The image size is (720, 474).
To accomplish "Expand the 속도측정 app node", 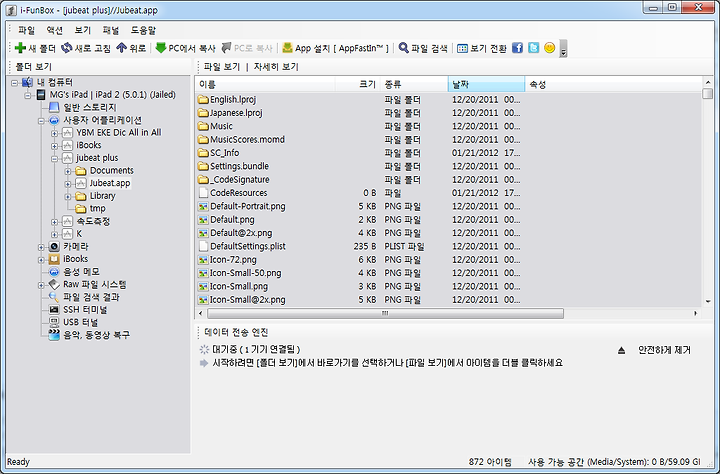I will tap(54, 222).
